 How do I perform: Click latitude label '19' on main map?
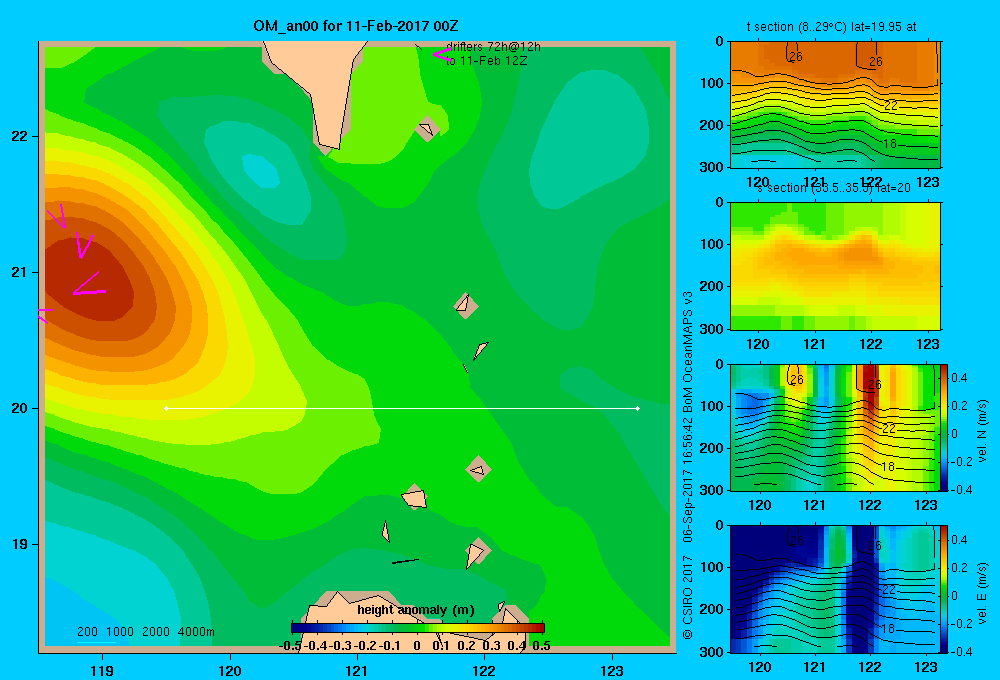click(20, 544)
